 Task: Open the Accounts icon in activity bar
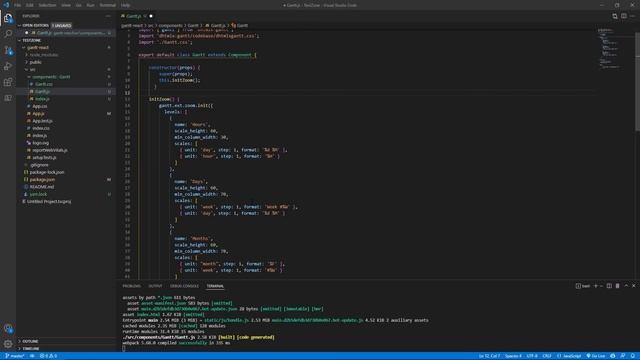tap(8, 328)
